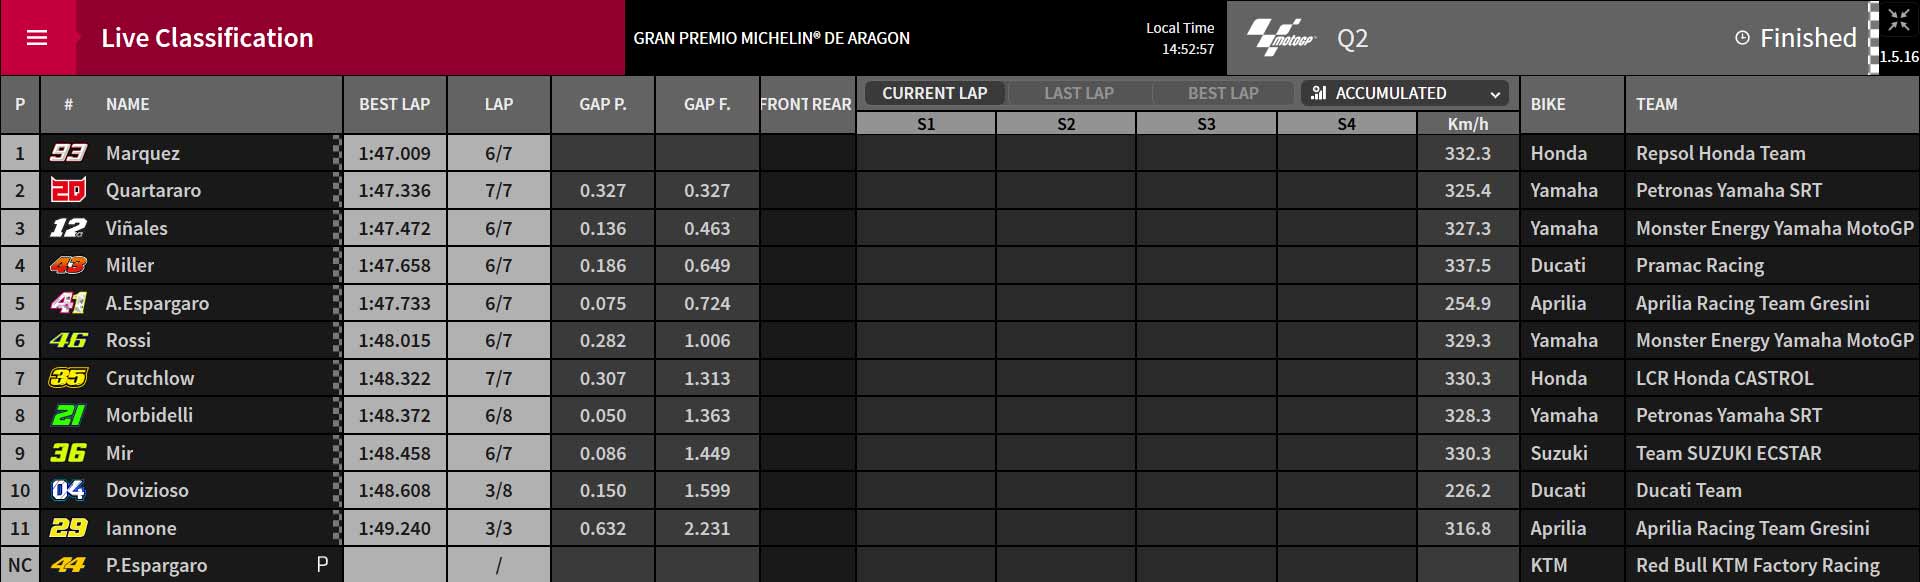Image resolution: width=1920 pixels, height=582 pixels.
Task: Collapse fullscreen with the arrows icon
Action: (x=1899, y=20)
